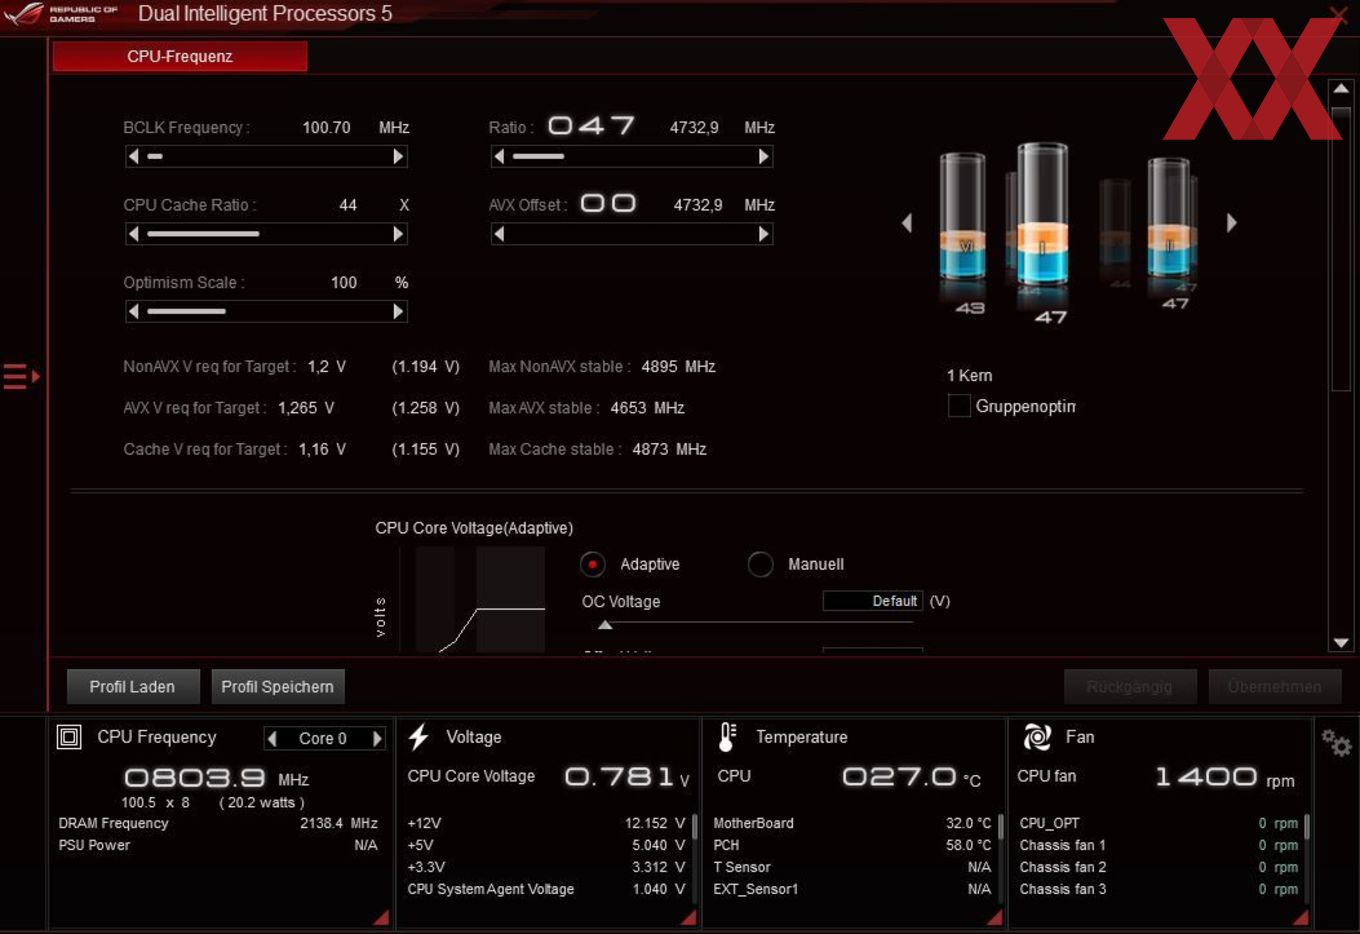Click the ROG Republic of Gamers logo
1360x934 pixels.
(62, 14)
